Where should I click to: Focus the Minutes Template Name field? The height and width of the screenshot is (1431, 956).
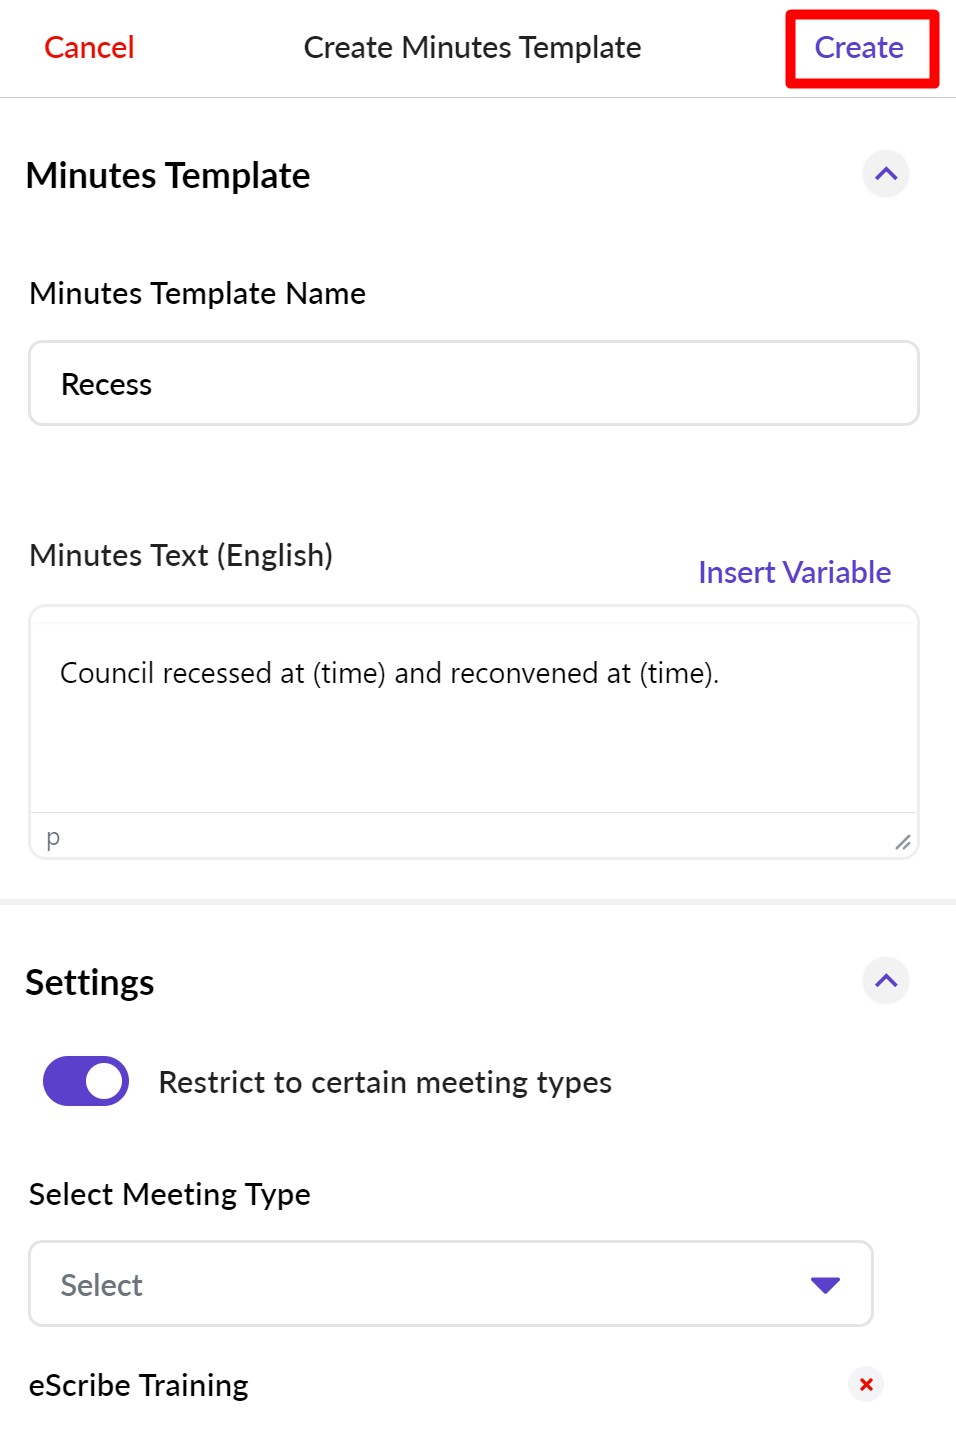(x=474, y=384)
